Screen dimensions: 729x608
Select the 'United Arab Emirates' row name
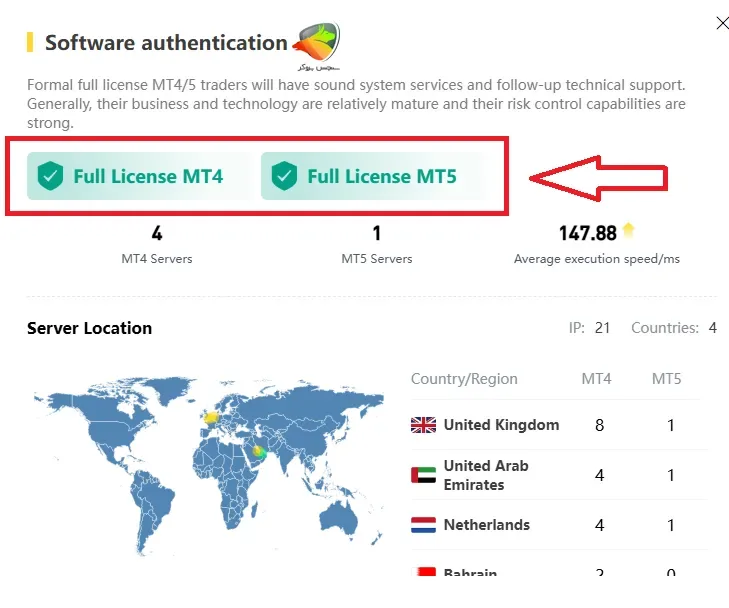tap(486, 475)
